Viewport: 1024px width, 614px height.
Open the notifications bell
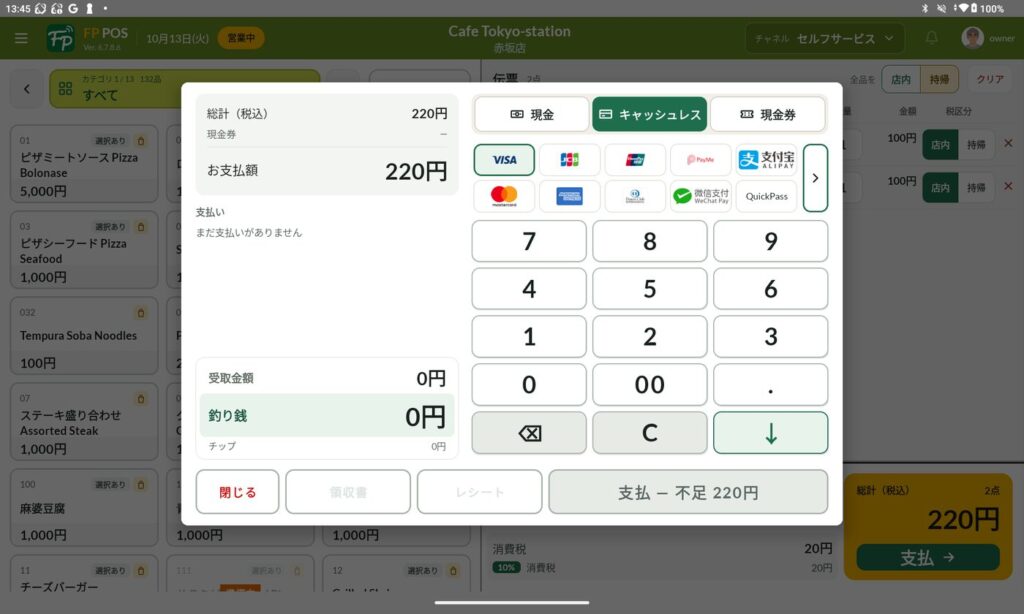[x=932, y=38]
